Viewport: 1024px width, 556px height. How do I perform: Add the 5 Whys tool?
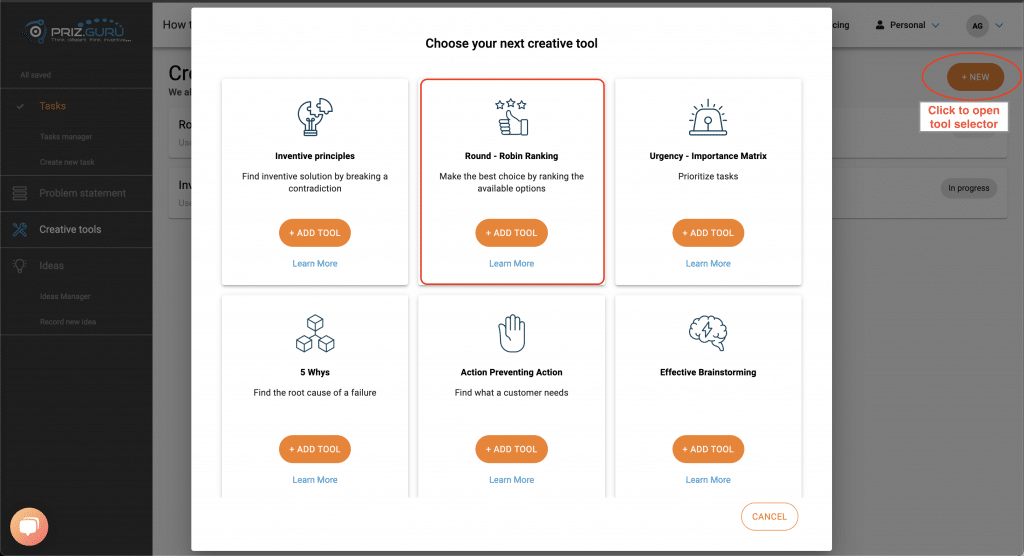click(x=315, y=449)
